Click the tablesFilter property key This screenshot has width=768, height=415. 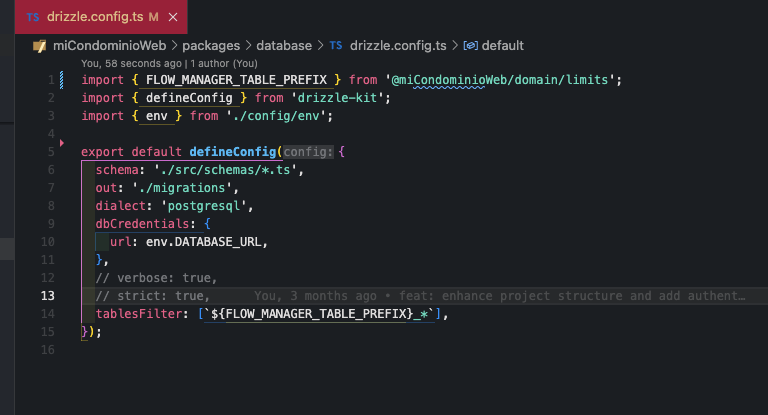pyautogui.click(x=139, y=314)
